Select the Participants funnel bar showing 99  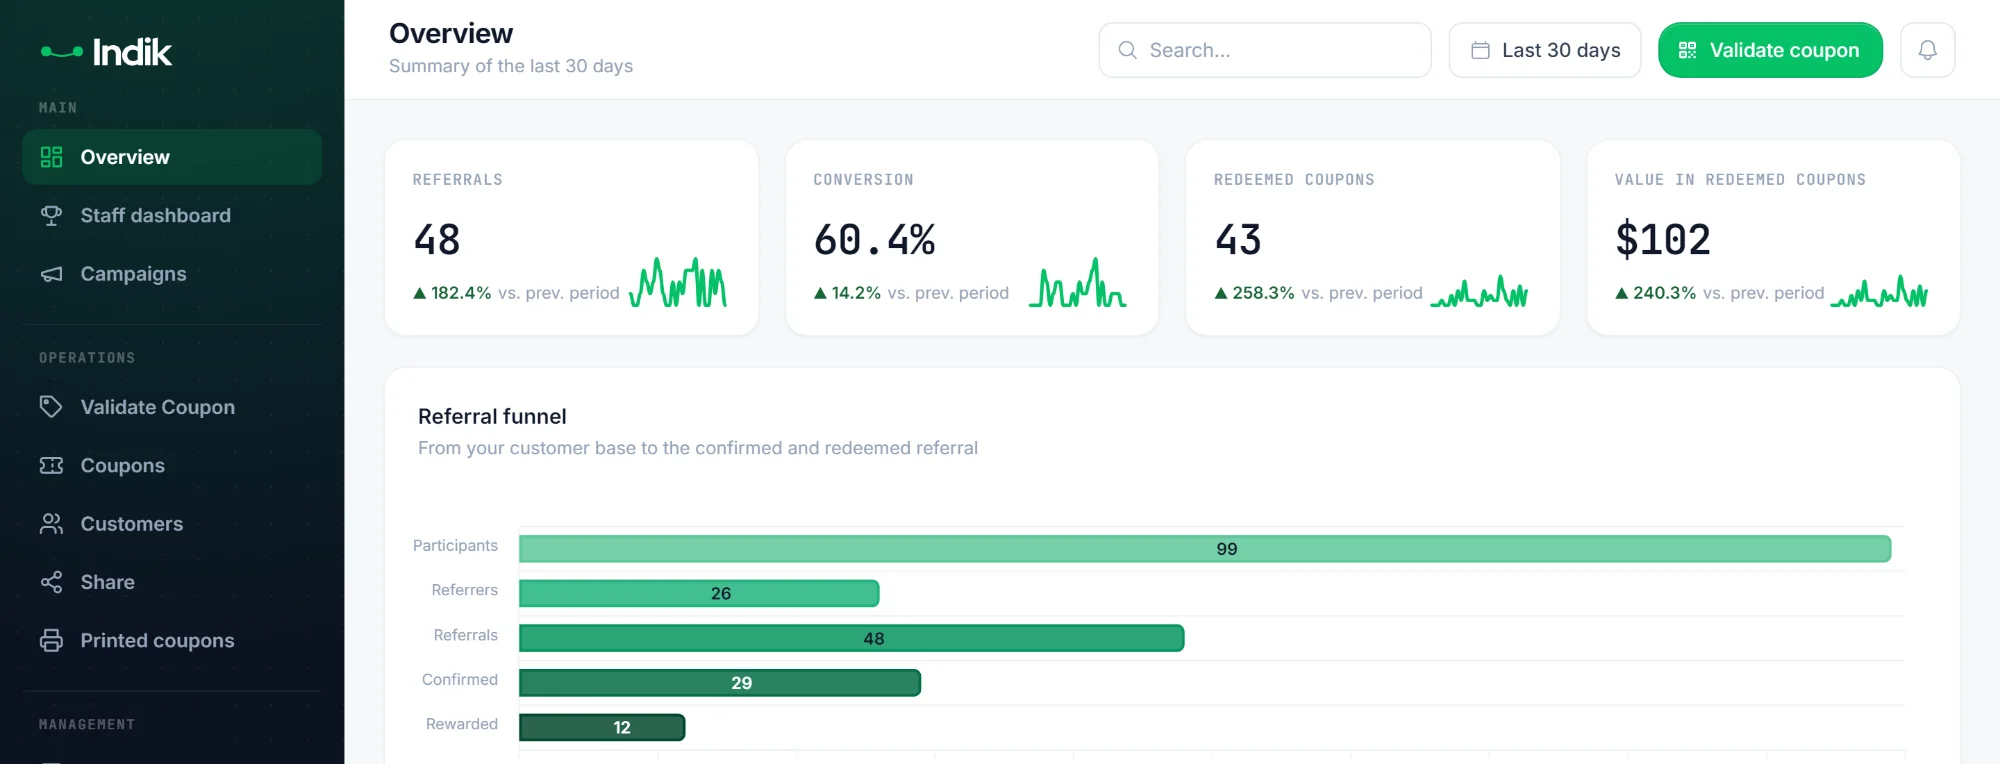click(1205, 549)
